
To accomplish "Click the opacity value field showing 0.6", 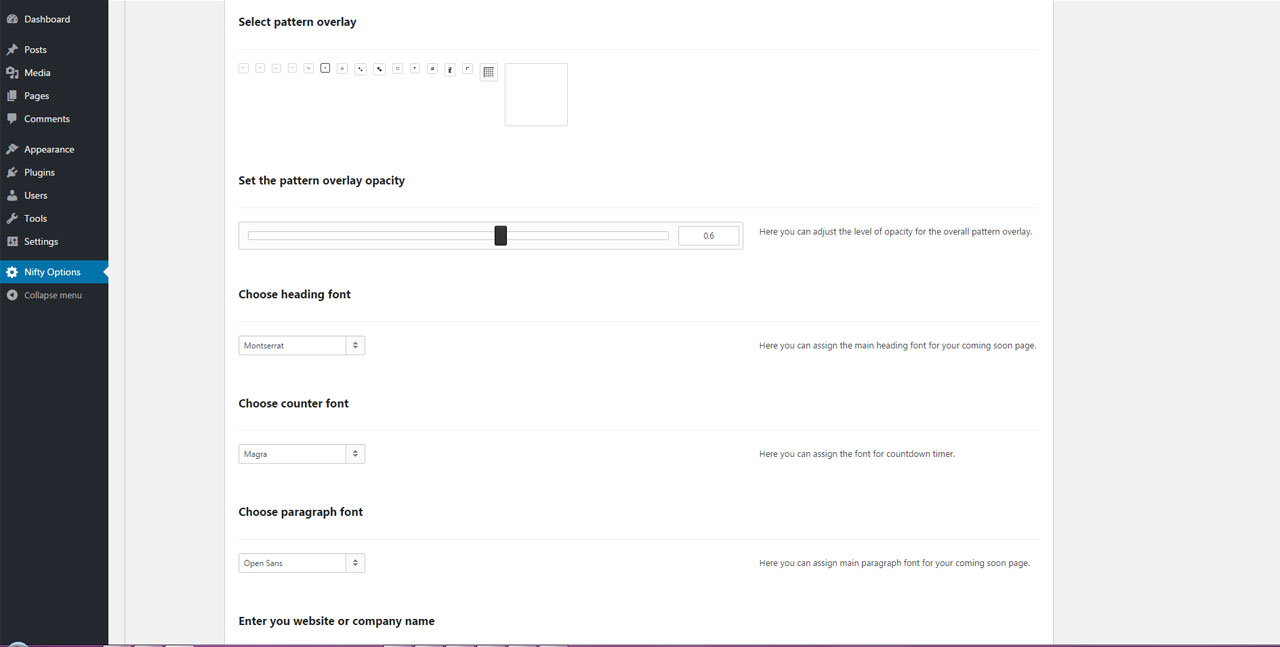I will tap(708, 236).
